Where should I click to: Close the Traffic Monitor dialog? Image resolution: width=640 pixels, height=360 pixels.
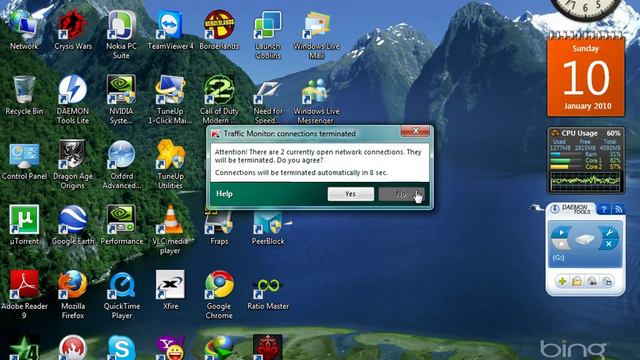pos(416,131)
